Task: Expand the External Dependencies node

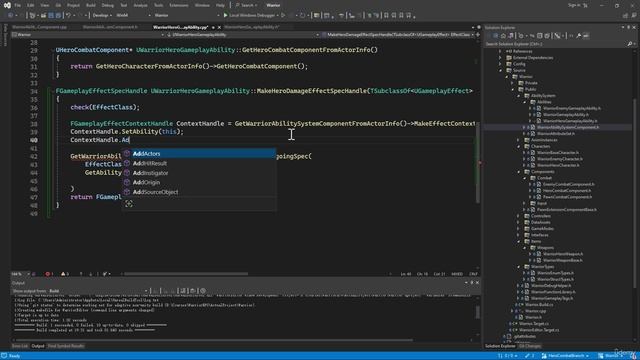Action: 500,58
